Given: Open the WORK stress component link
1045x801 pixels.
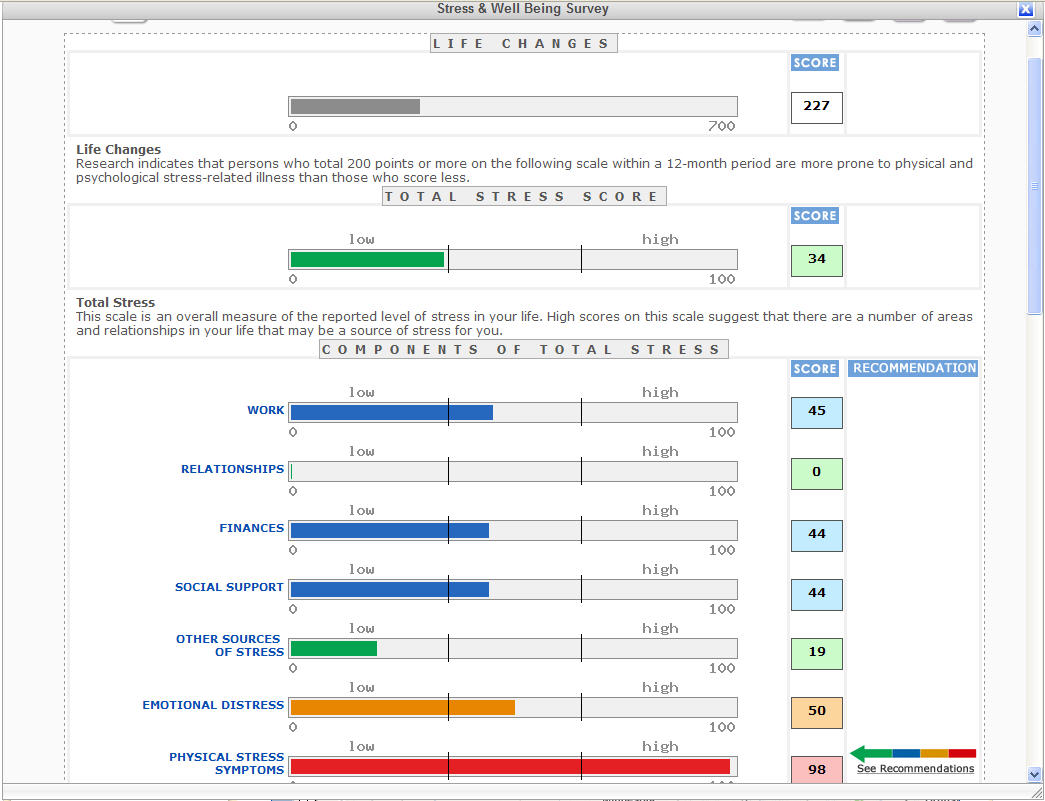Looking at the screenshot, I should (265, 410).
